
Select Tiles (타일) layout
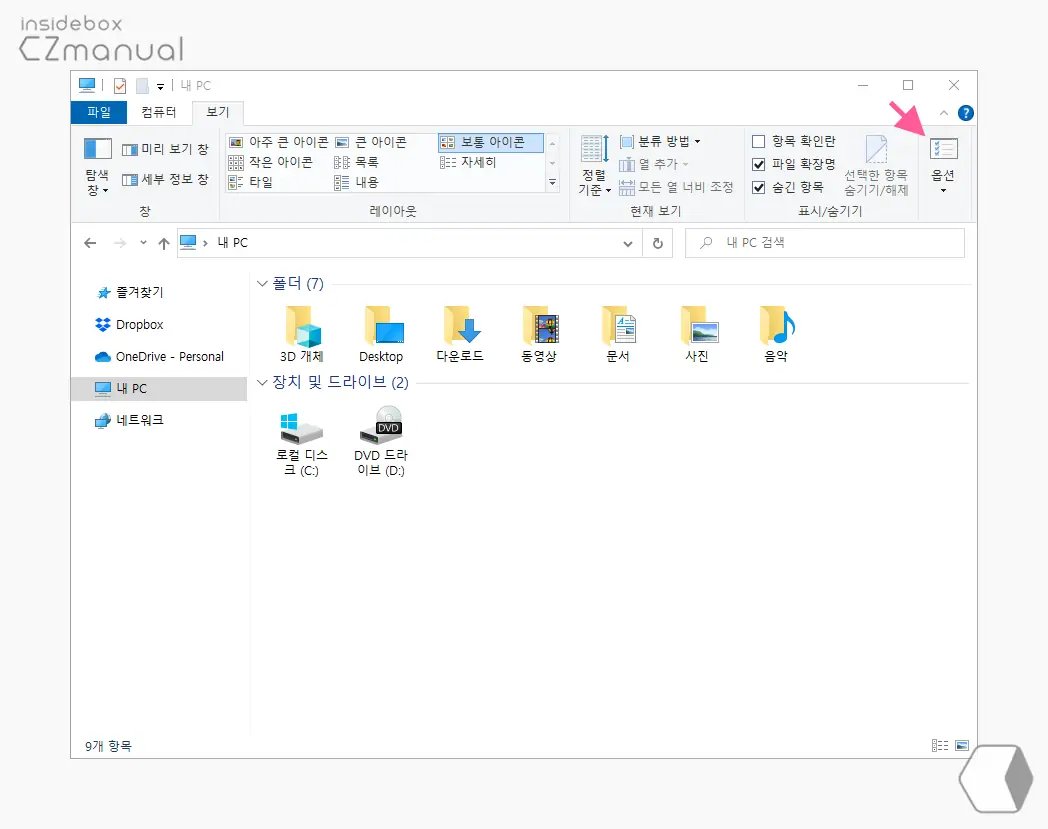(x=251, y=182)
